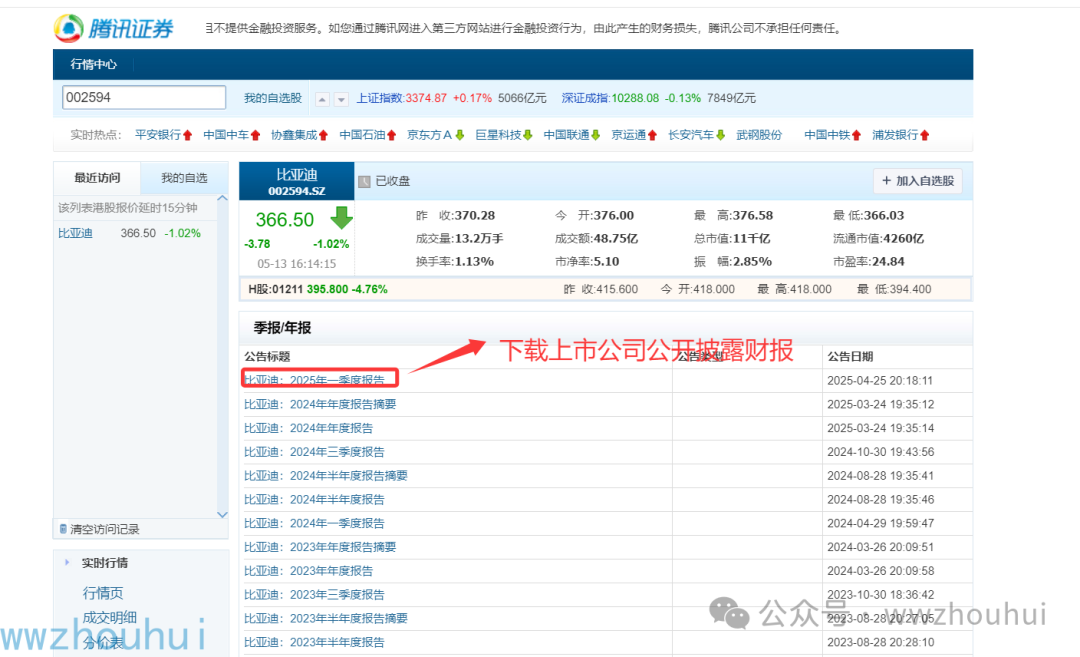Click the 公告标题 column header
Image resolution: width=1080 pixels, height=657 pixels.
(x=267, y=357)
